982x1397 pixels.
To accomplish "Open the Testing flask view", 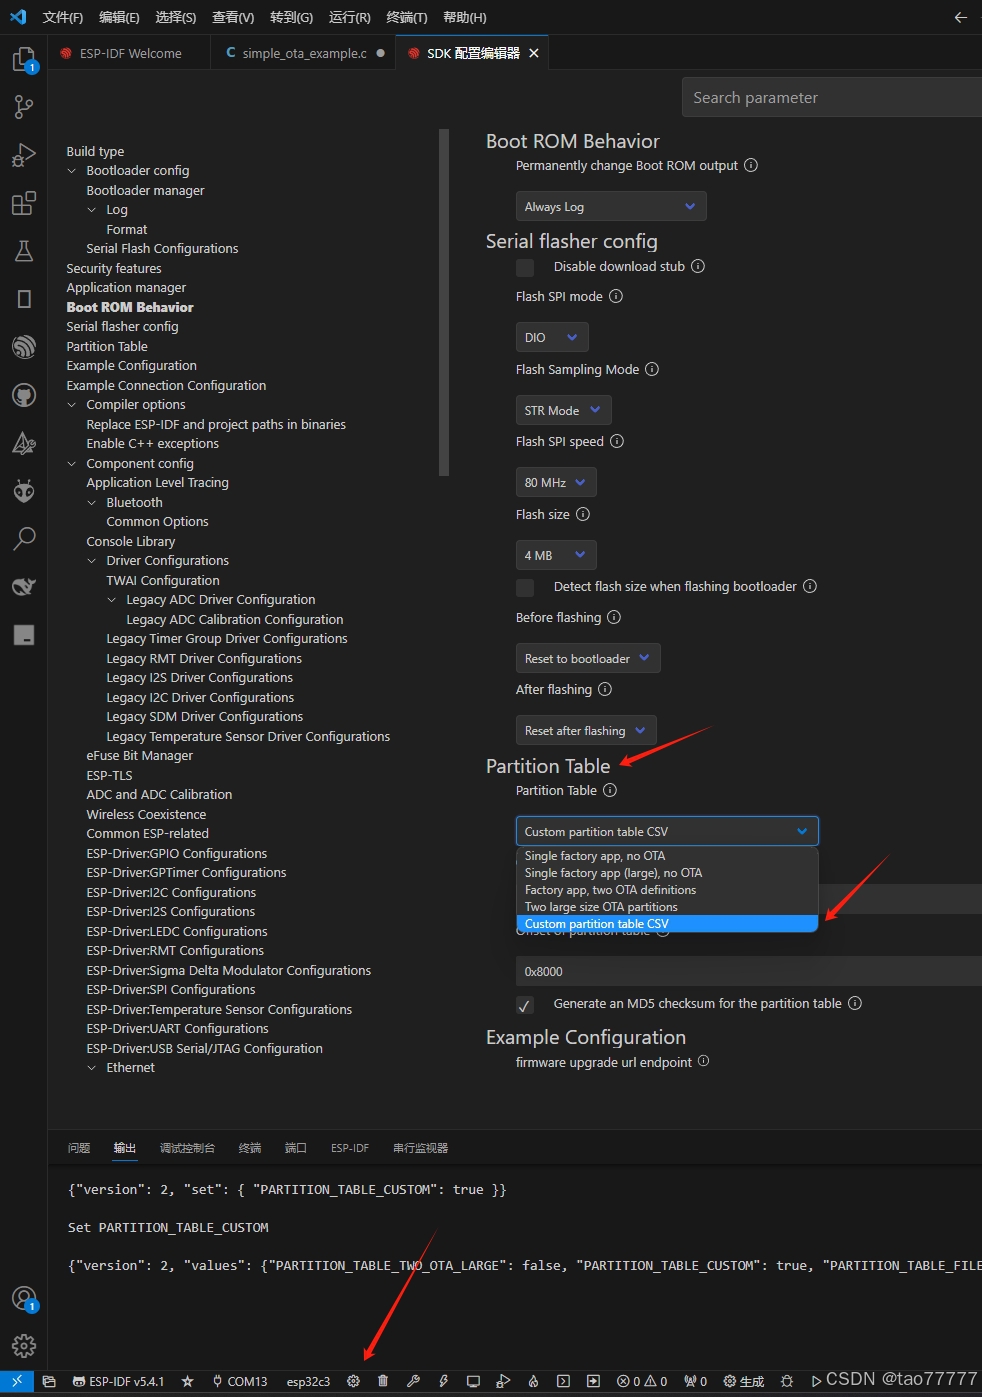I will (24, 251).
